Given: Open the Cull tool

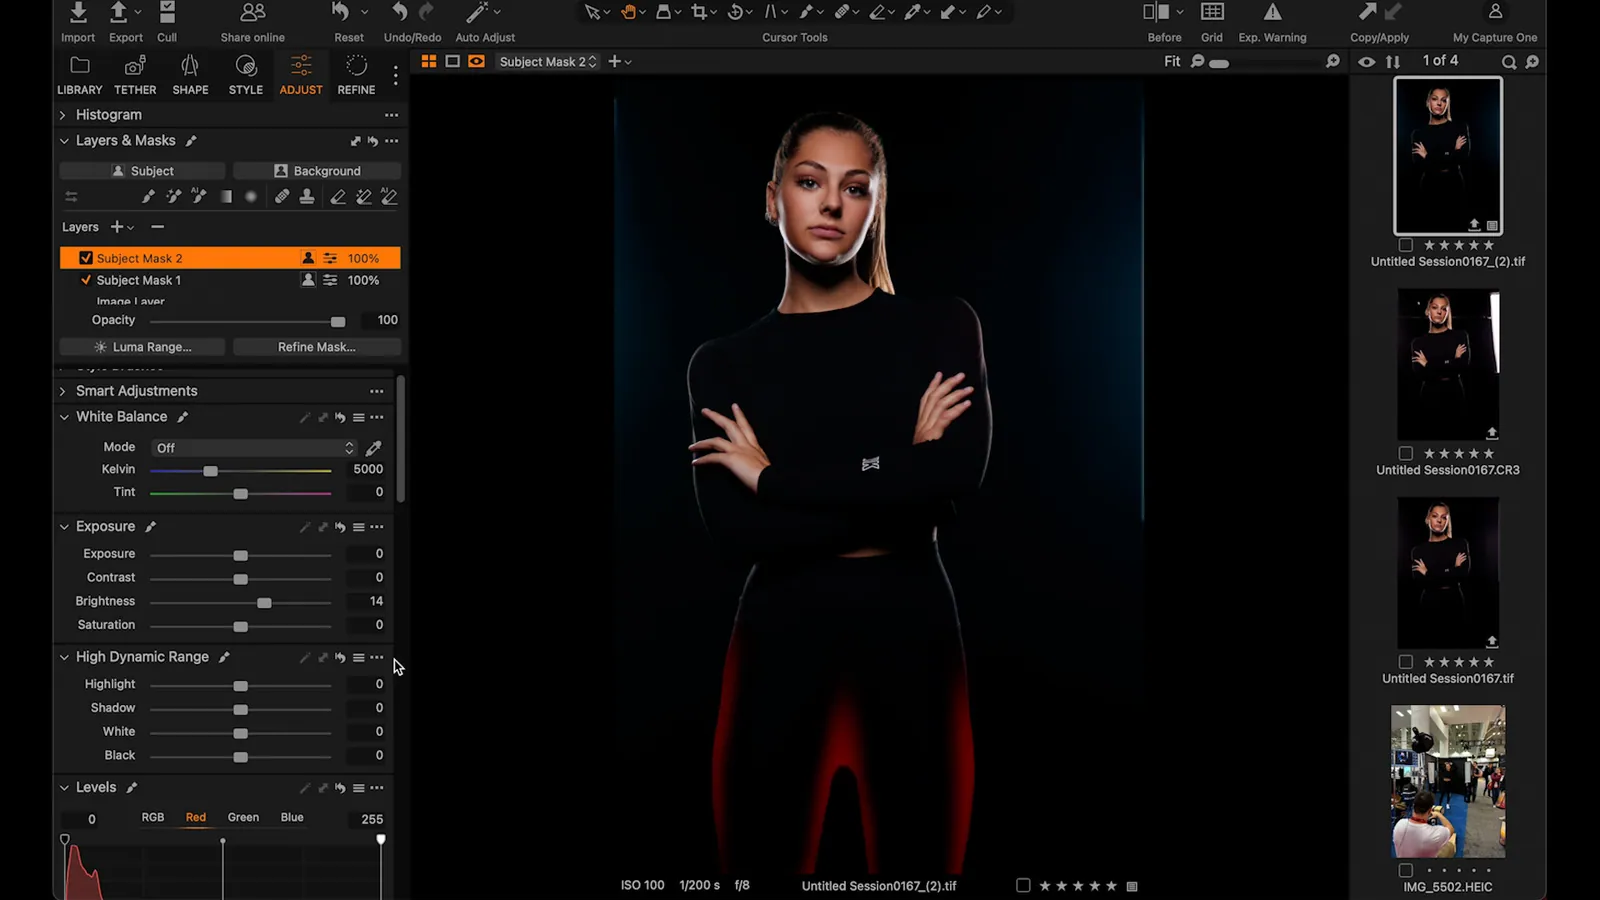Looking at the screenshot, I should [x=167, y=12].
